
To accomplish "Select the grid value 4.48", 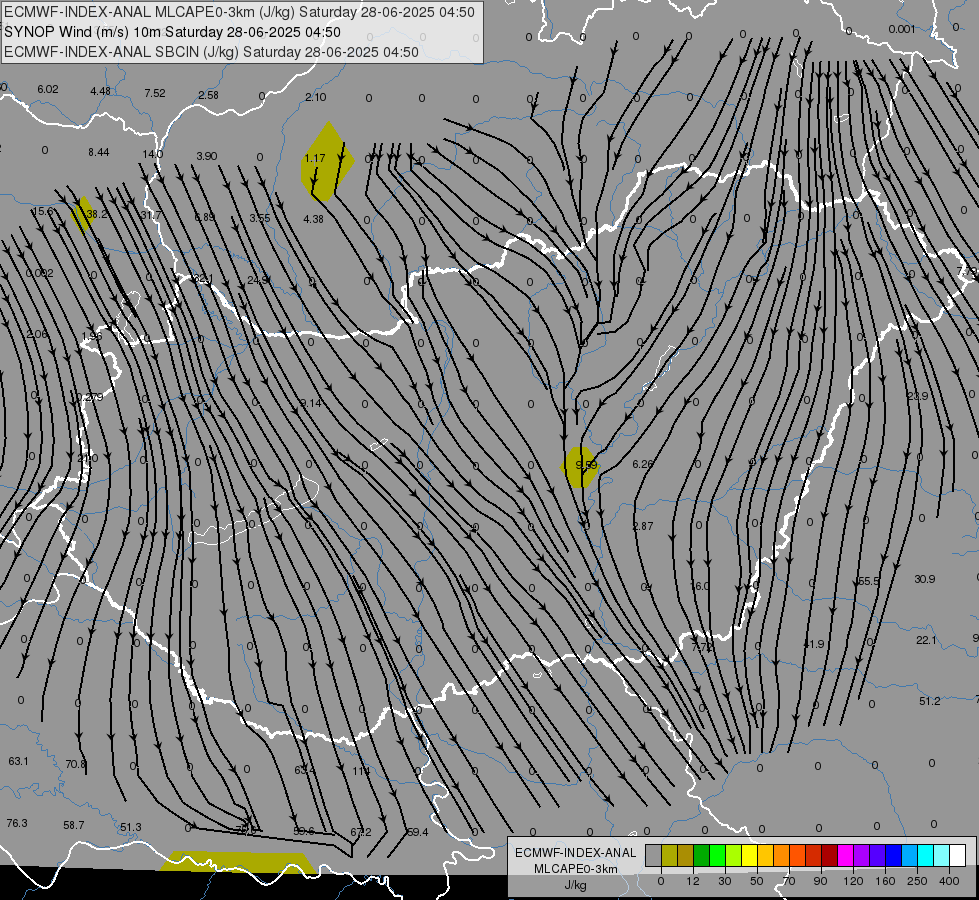I will click(x=101, y=91).
